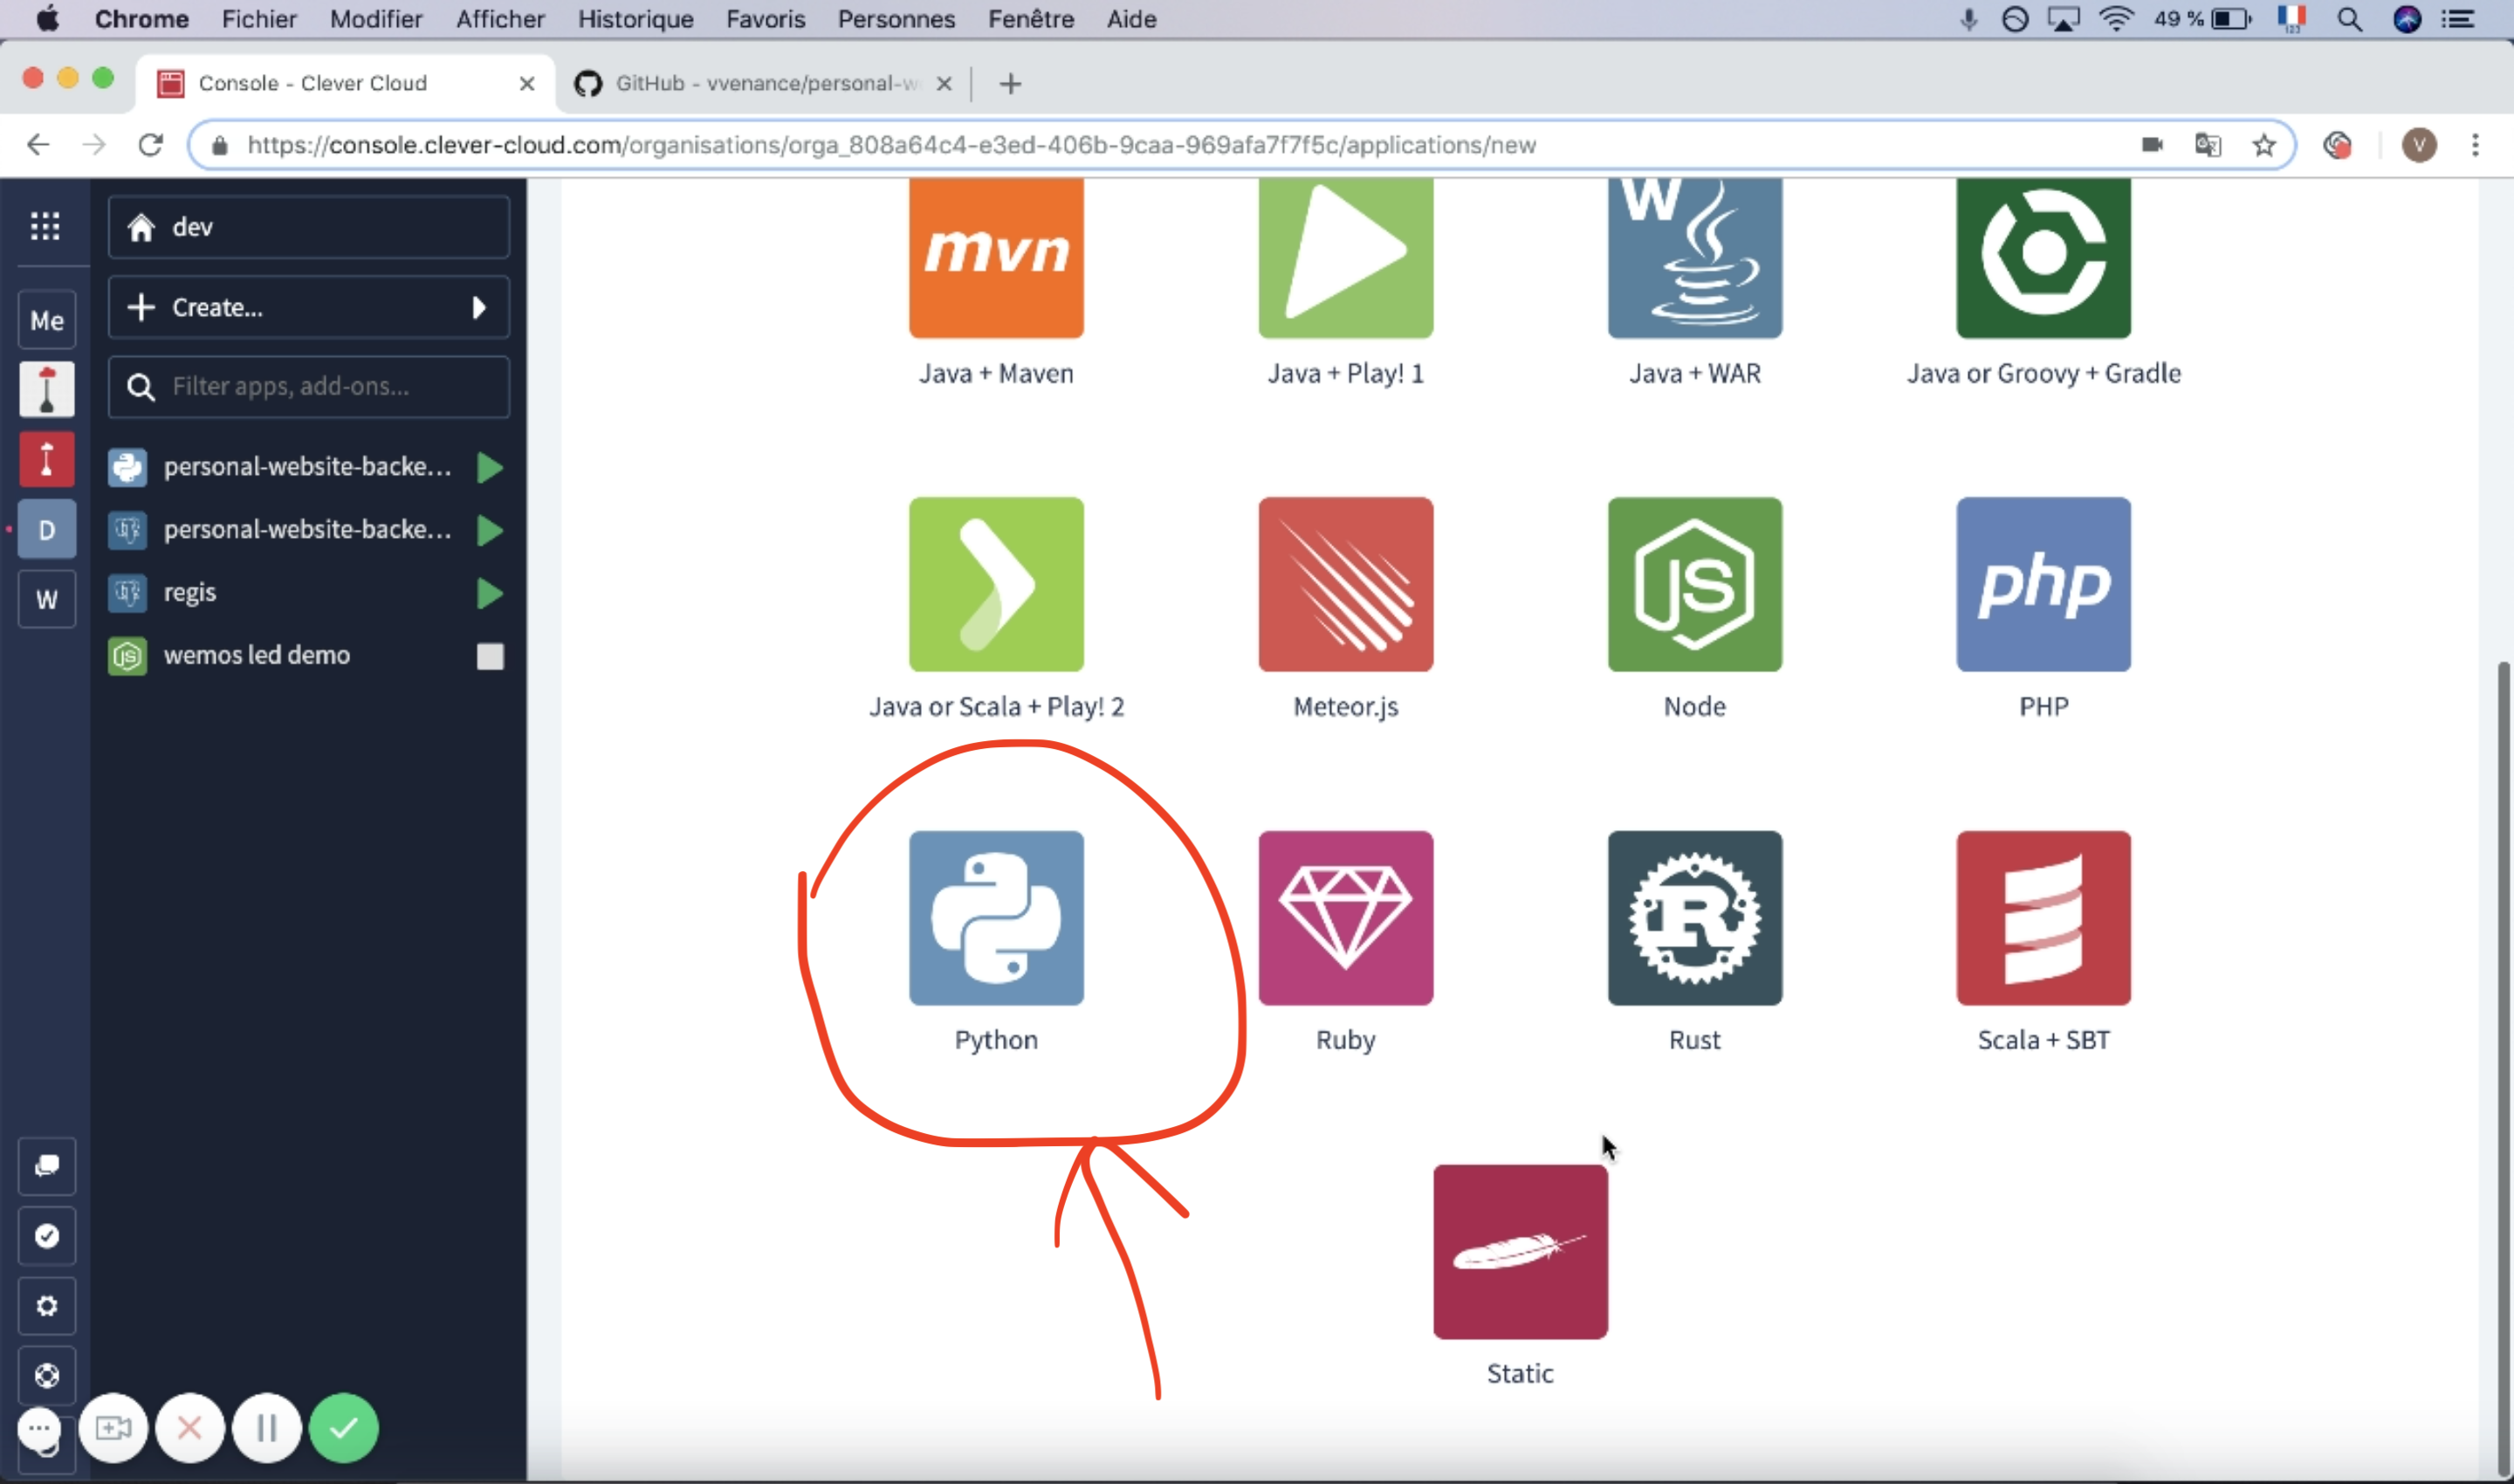Focus the Filter apps, add-ons field
Viewport: 2514px width, 1484px height.
tap(309, 386)
